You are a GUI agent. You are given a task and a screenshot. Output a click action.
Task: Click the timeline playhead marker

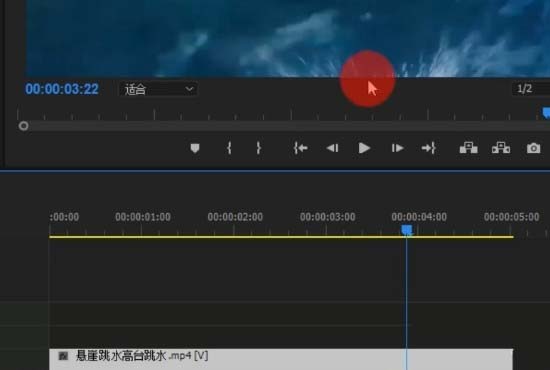coord(407,230)
